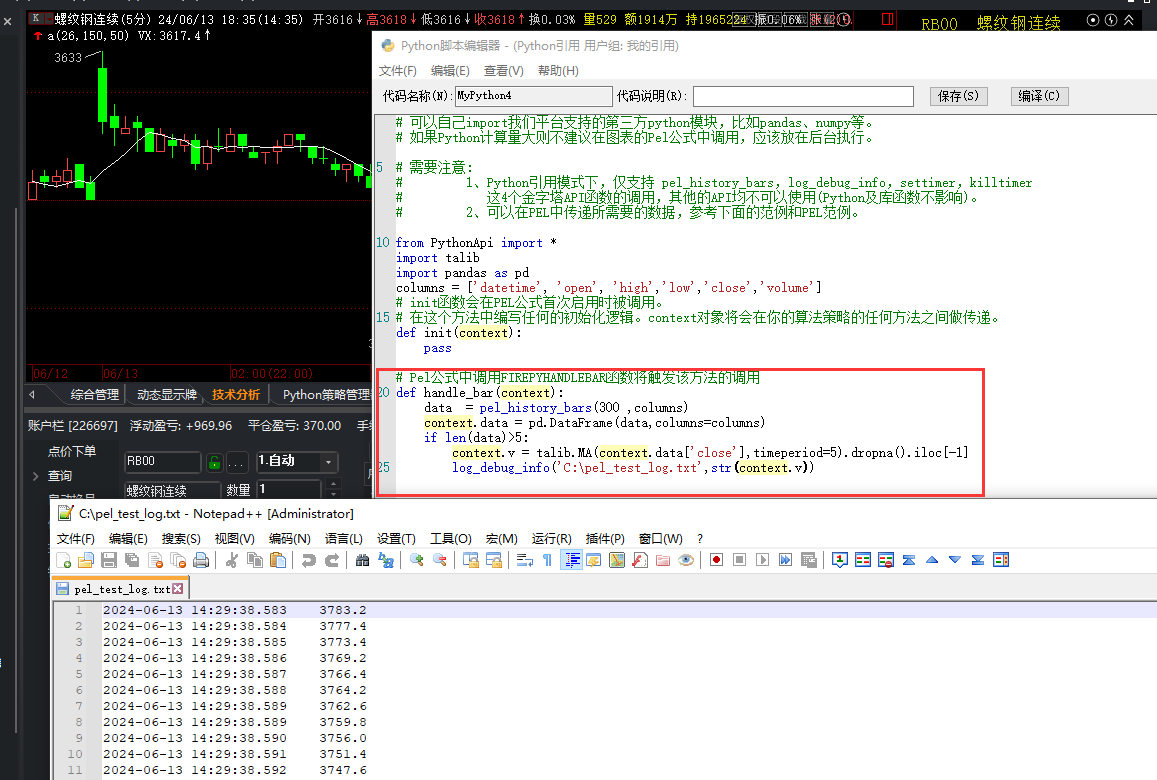This screenshot has width=1157, height=780.
Task: Jump to the next item using down triangle
Action: click(955, 560)
